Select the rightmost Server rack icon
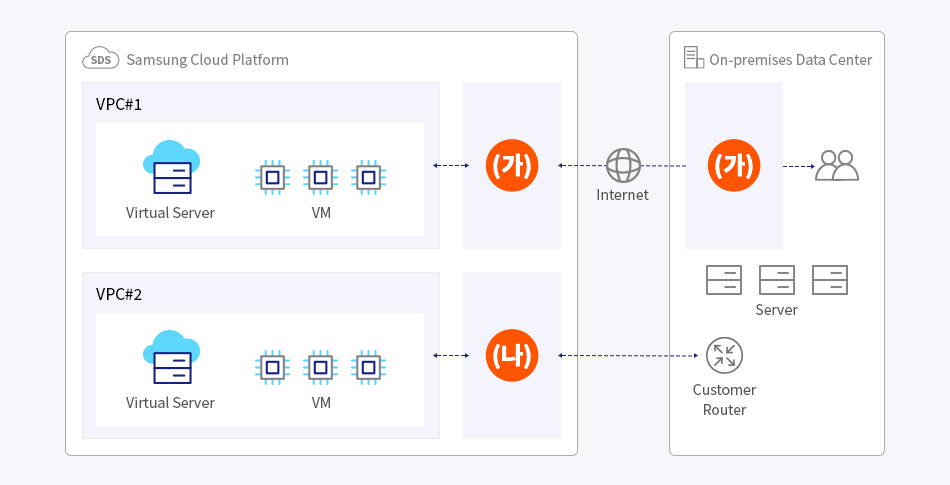 pyautogui.click(x=830, y=280)
